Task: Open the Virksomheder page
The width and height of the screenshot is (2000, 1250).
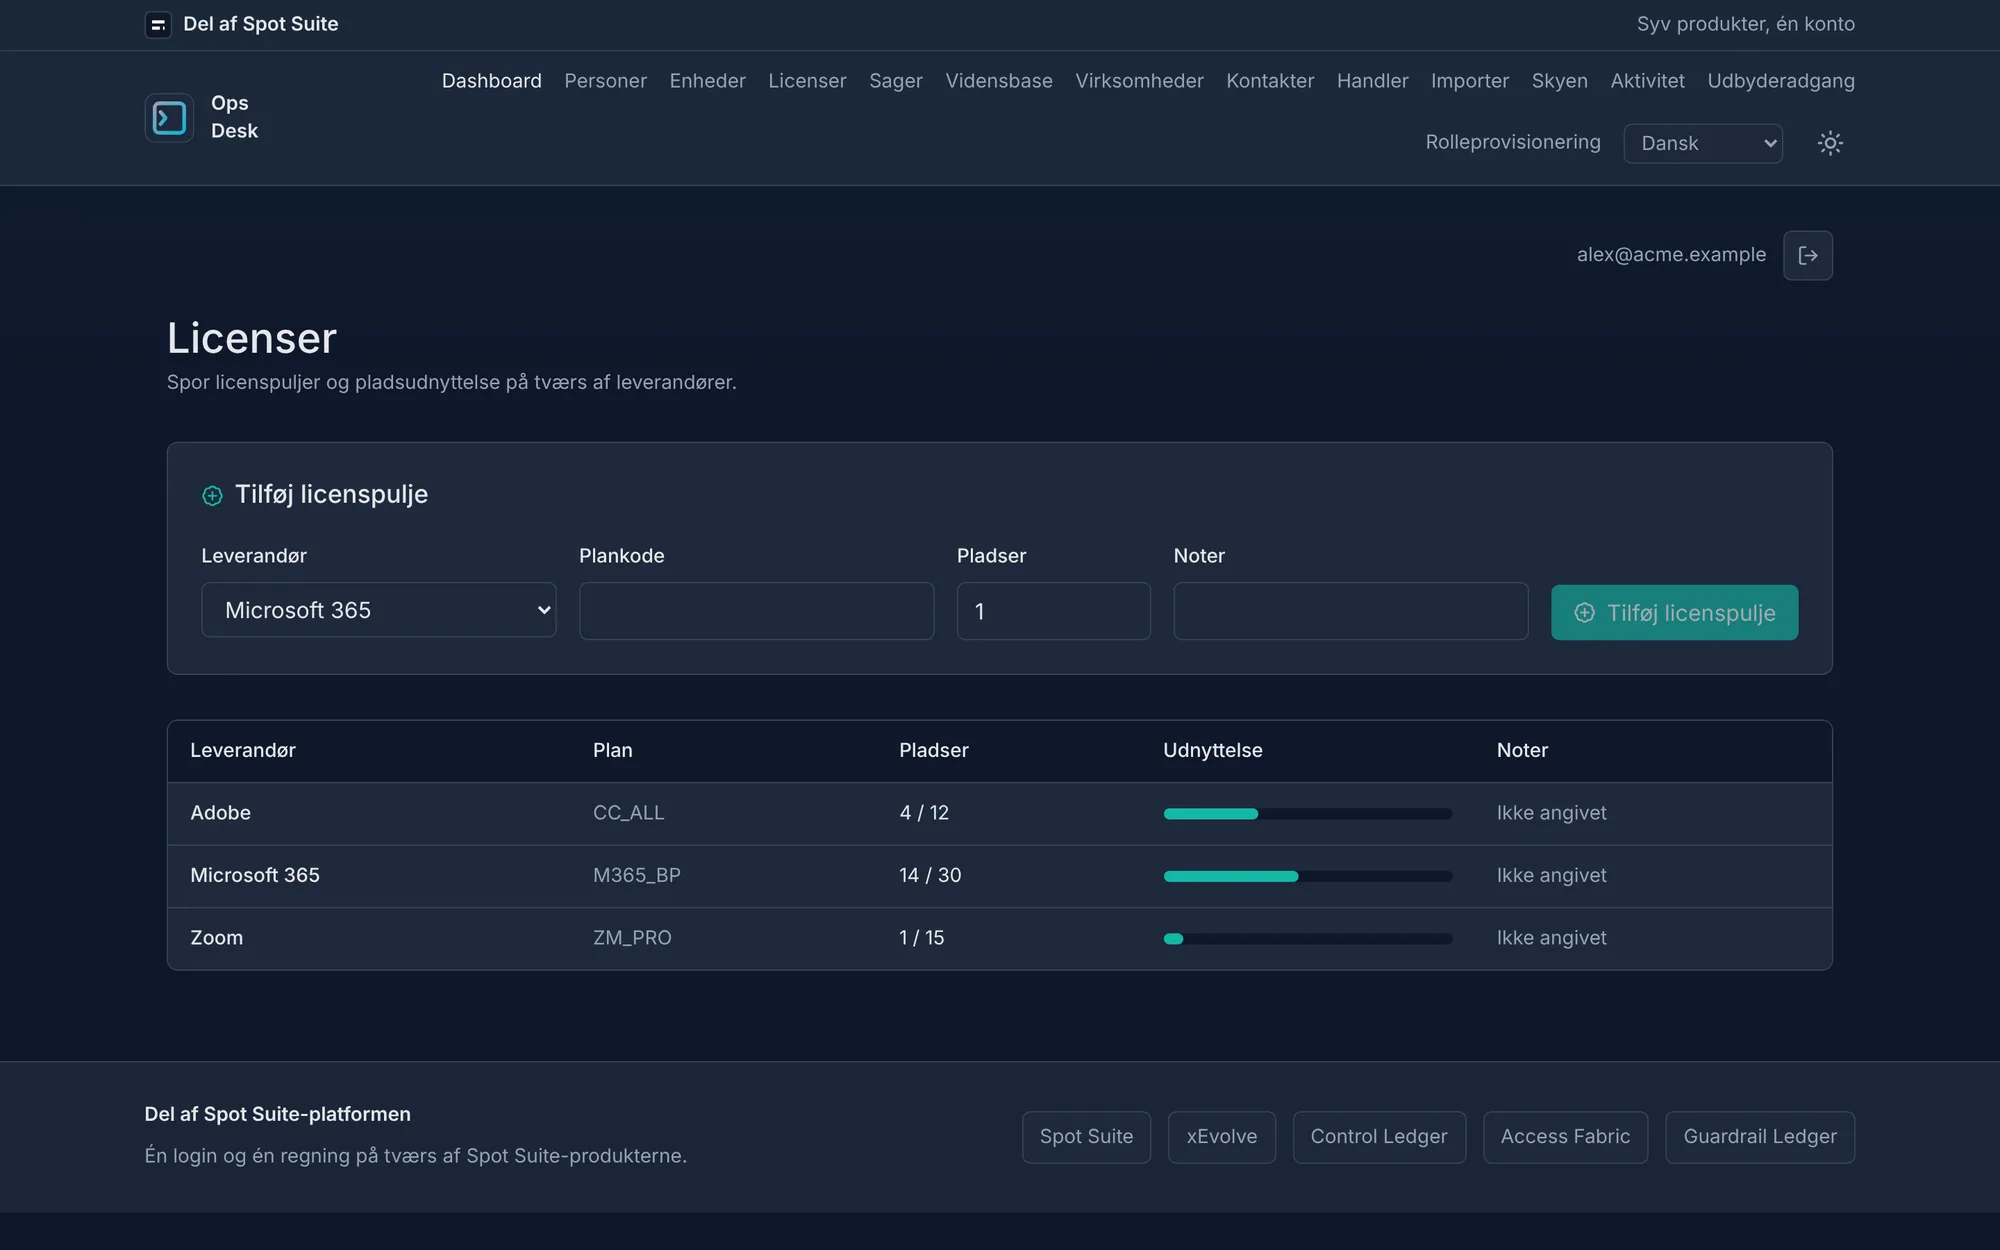Action: pyautogui.click(x=1139, y=81)
